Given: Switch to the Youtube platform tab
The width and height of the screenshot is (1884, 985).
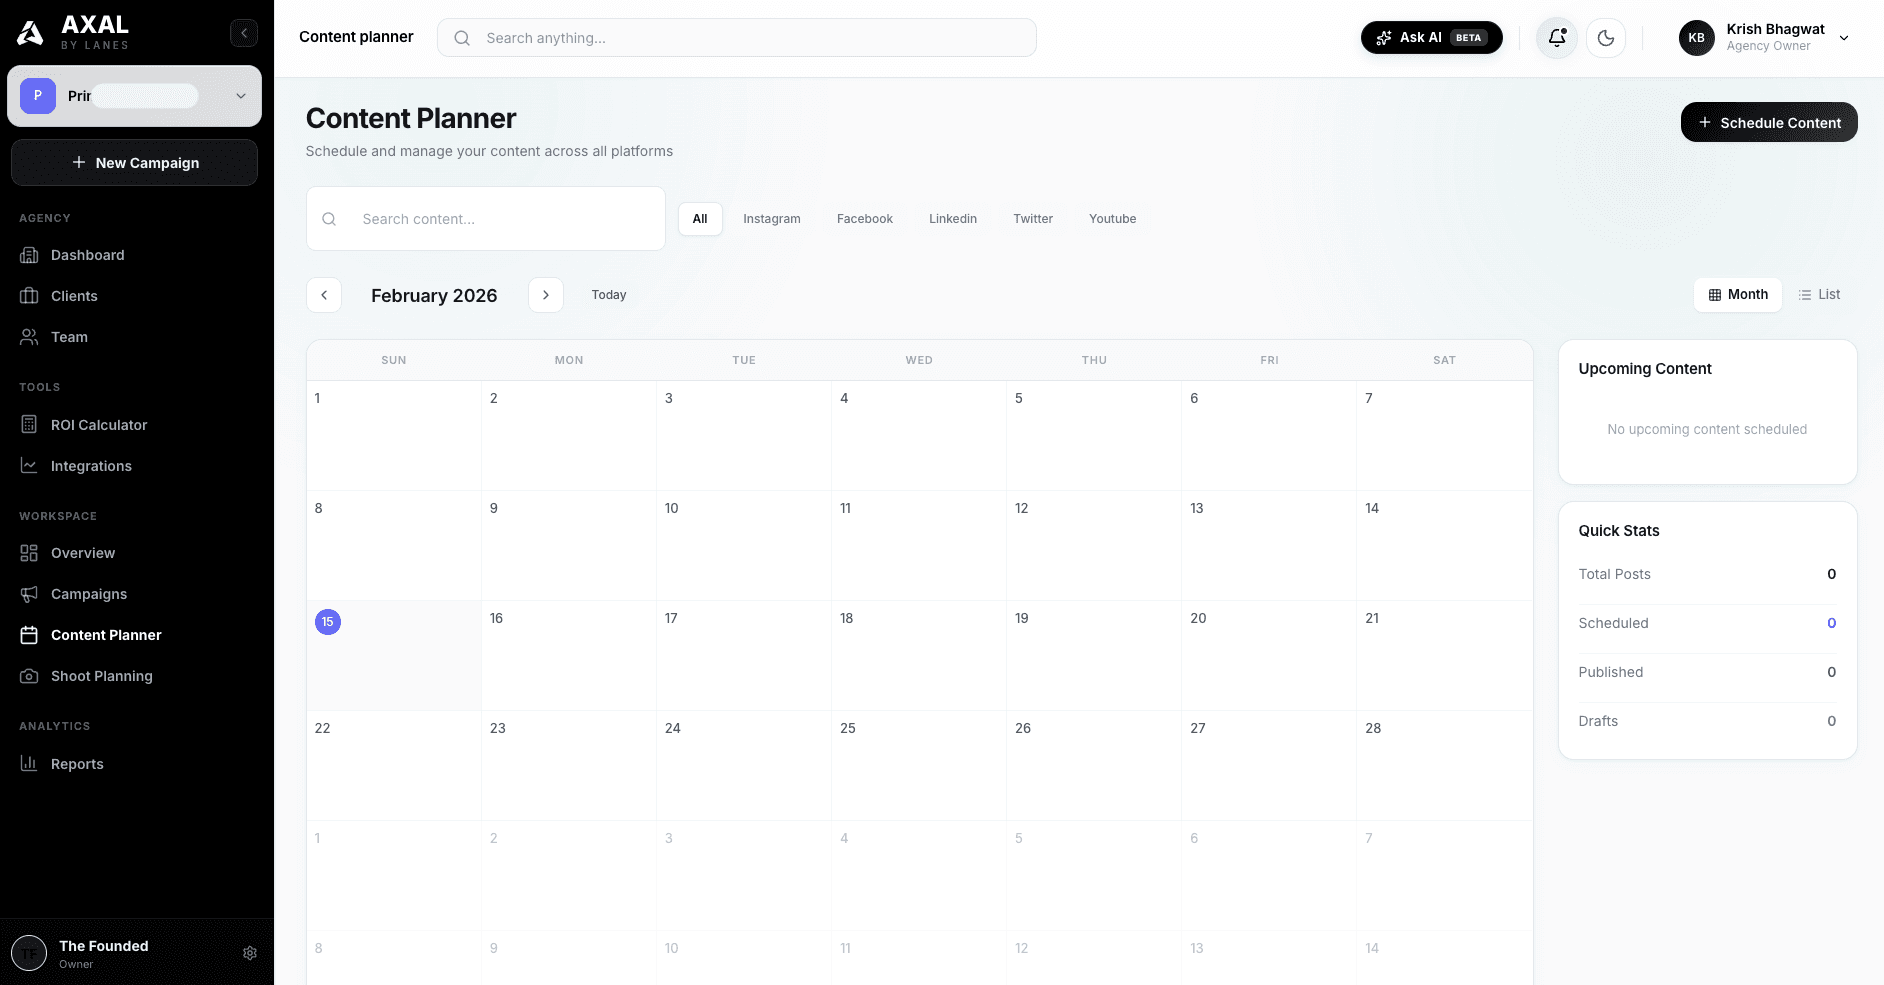Looking at the screenshot, I should click(x=1112, y=218).
